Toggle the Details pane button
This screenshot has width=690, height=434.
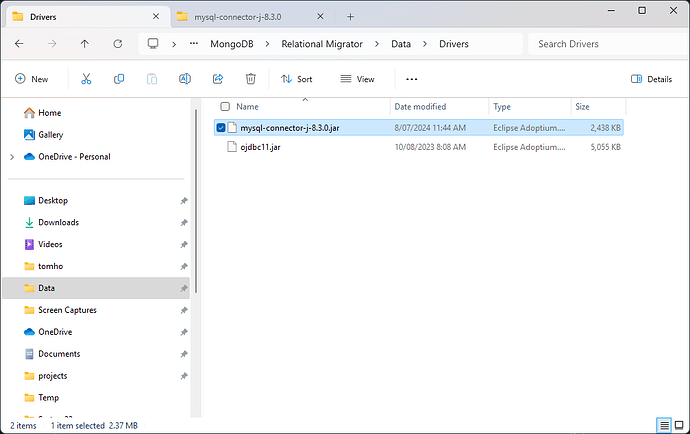652,79
